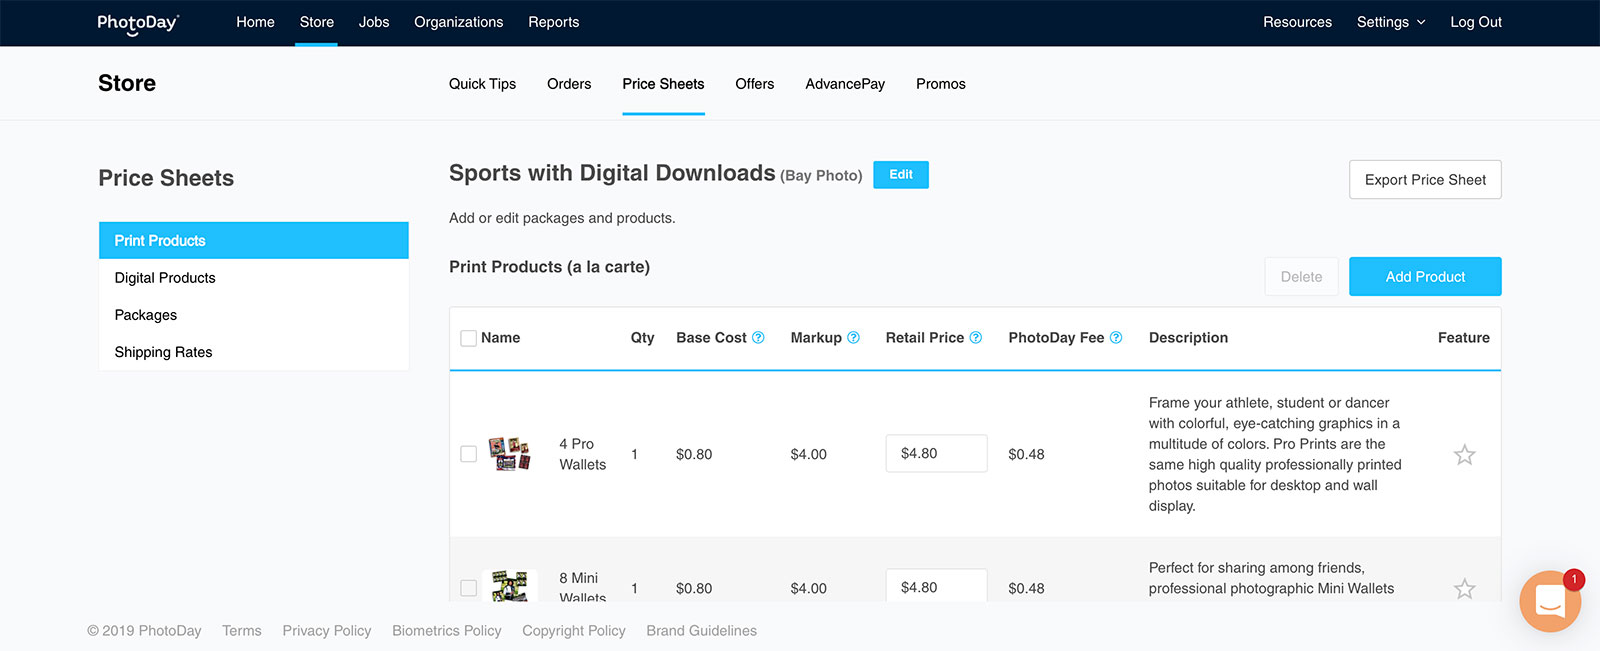
Task: Click the 8 Mini Wallets product name
Action: click(x=583, y=587)
